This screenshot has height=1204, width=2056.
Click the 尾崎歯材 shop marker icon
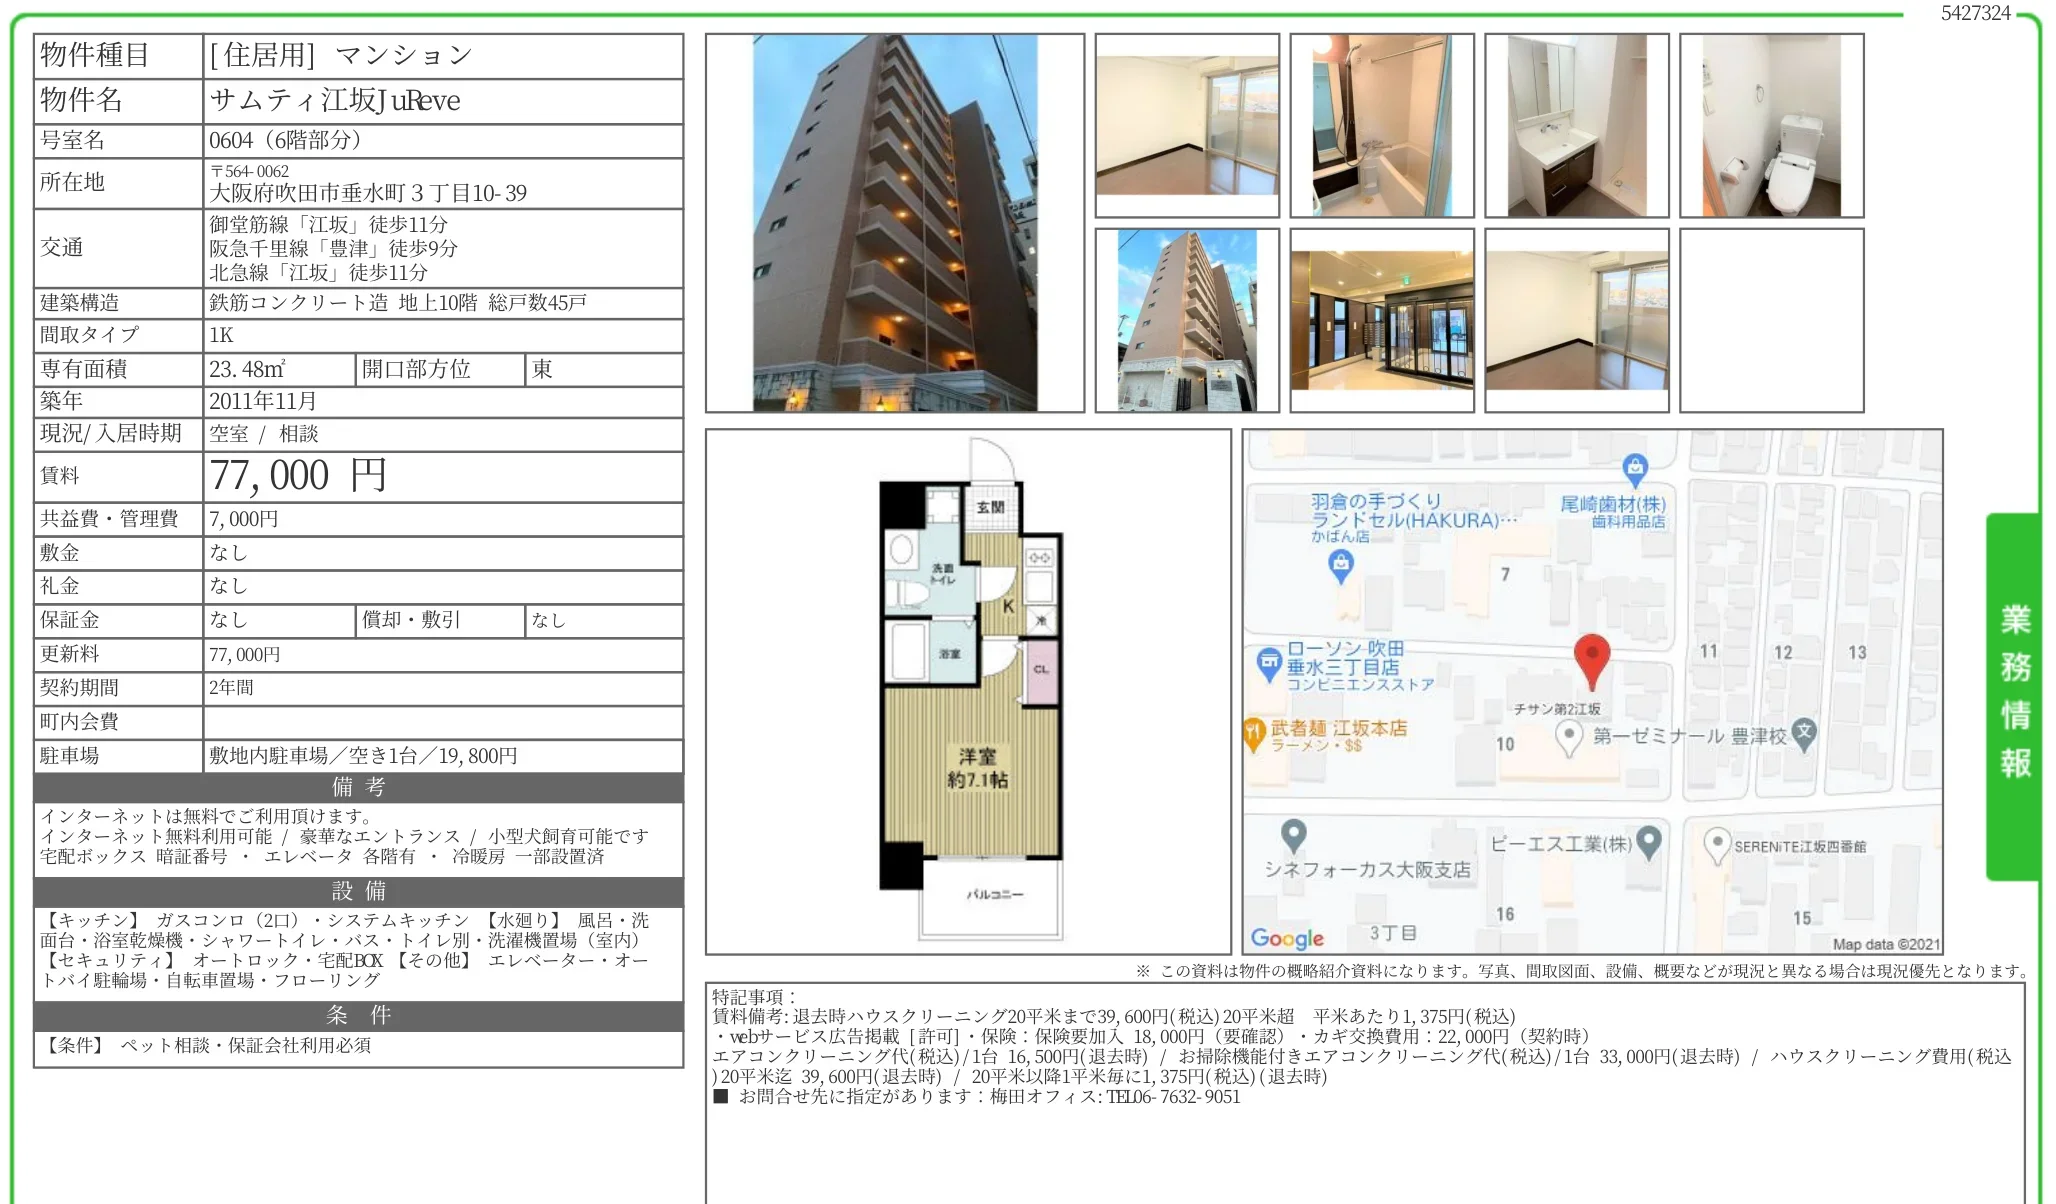(x=1635, y=467)
